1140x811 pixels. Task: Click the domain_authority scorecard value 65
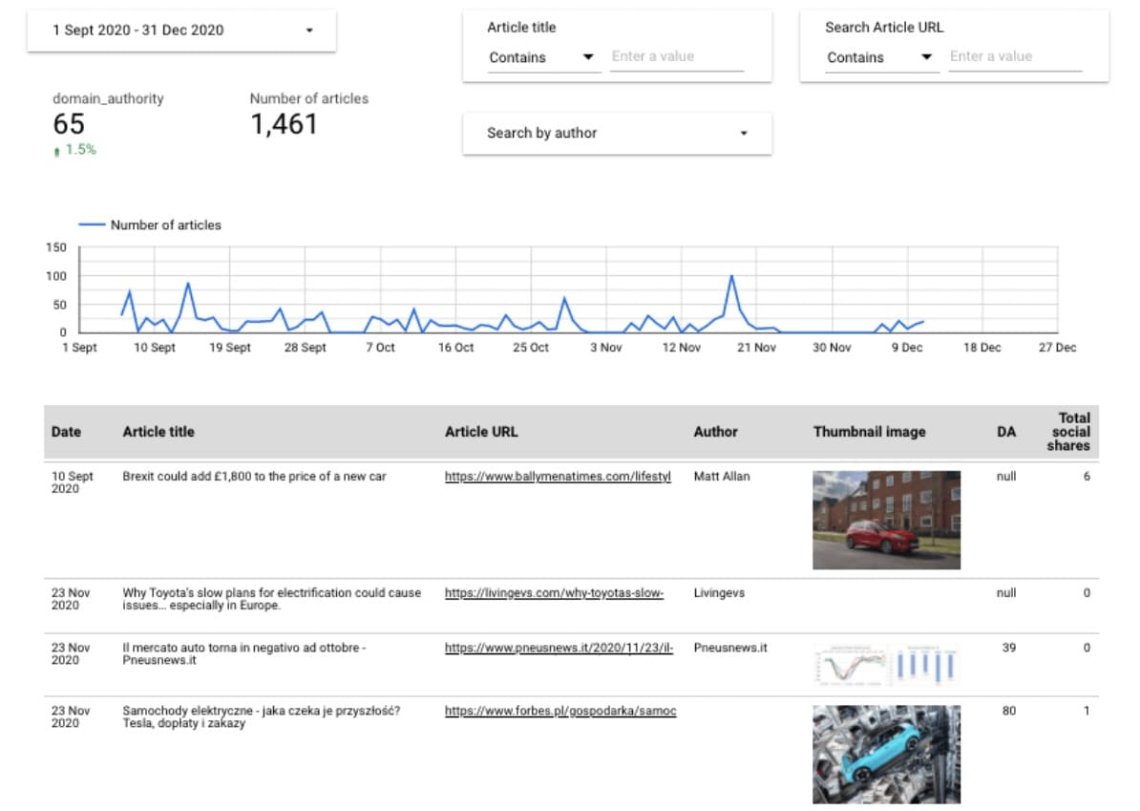[69, 124]
